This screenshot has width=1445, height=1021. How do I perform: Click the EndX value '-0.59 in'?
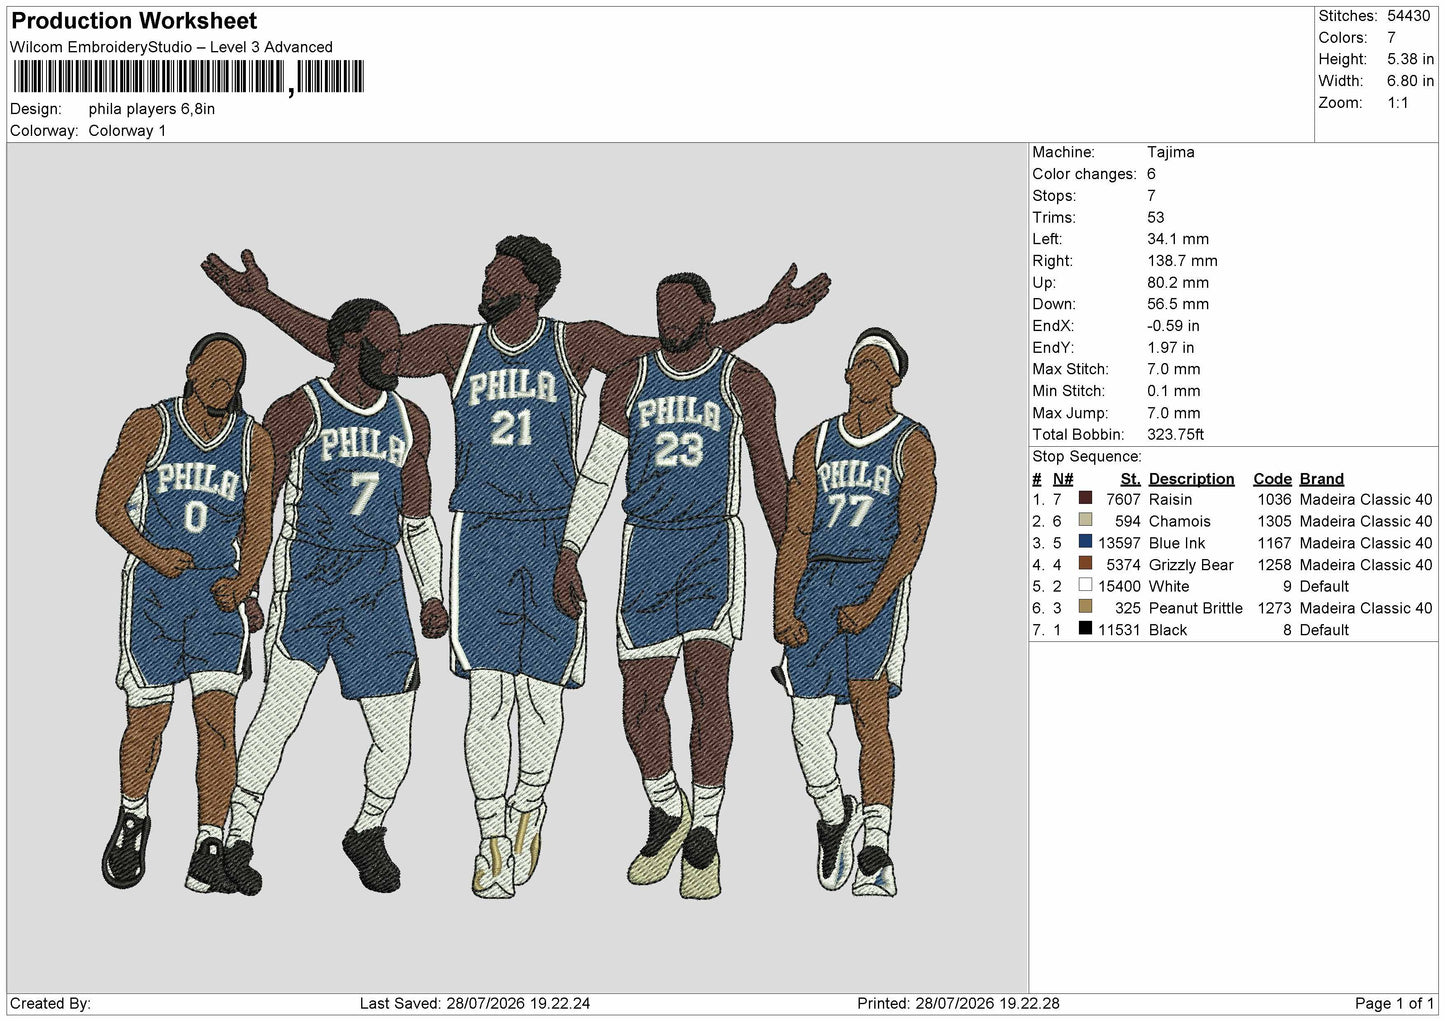coord(1173,326)
